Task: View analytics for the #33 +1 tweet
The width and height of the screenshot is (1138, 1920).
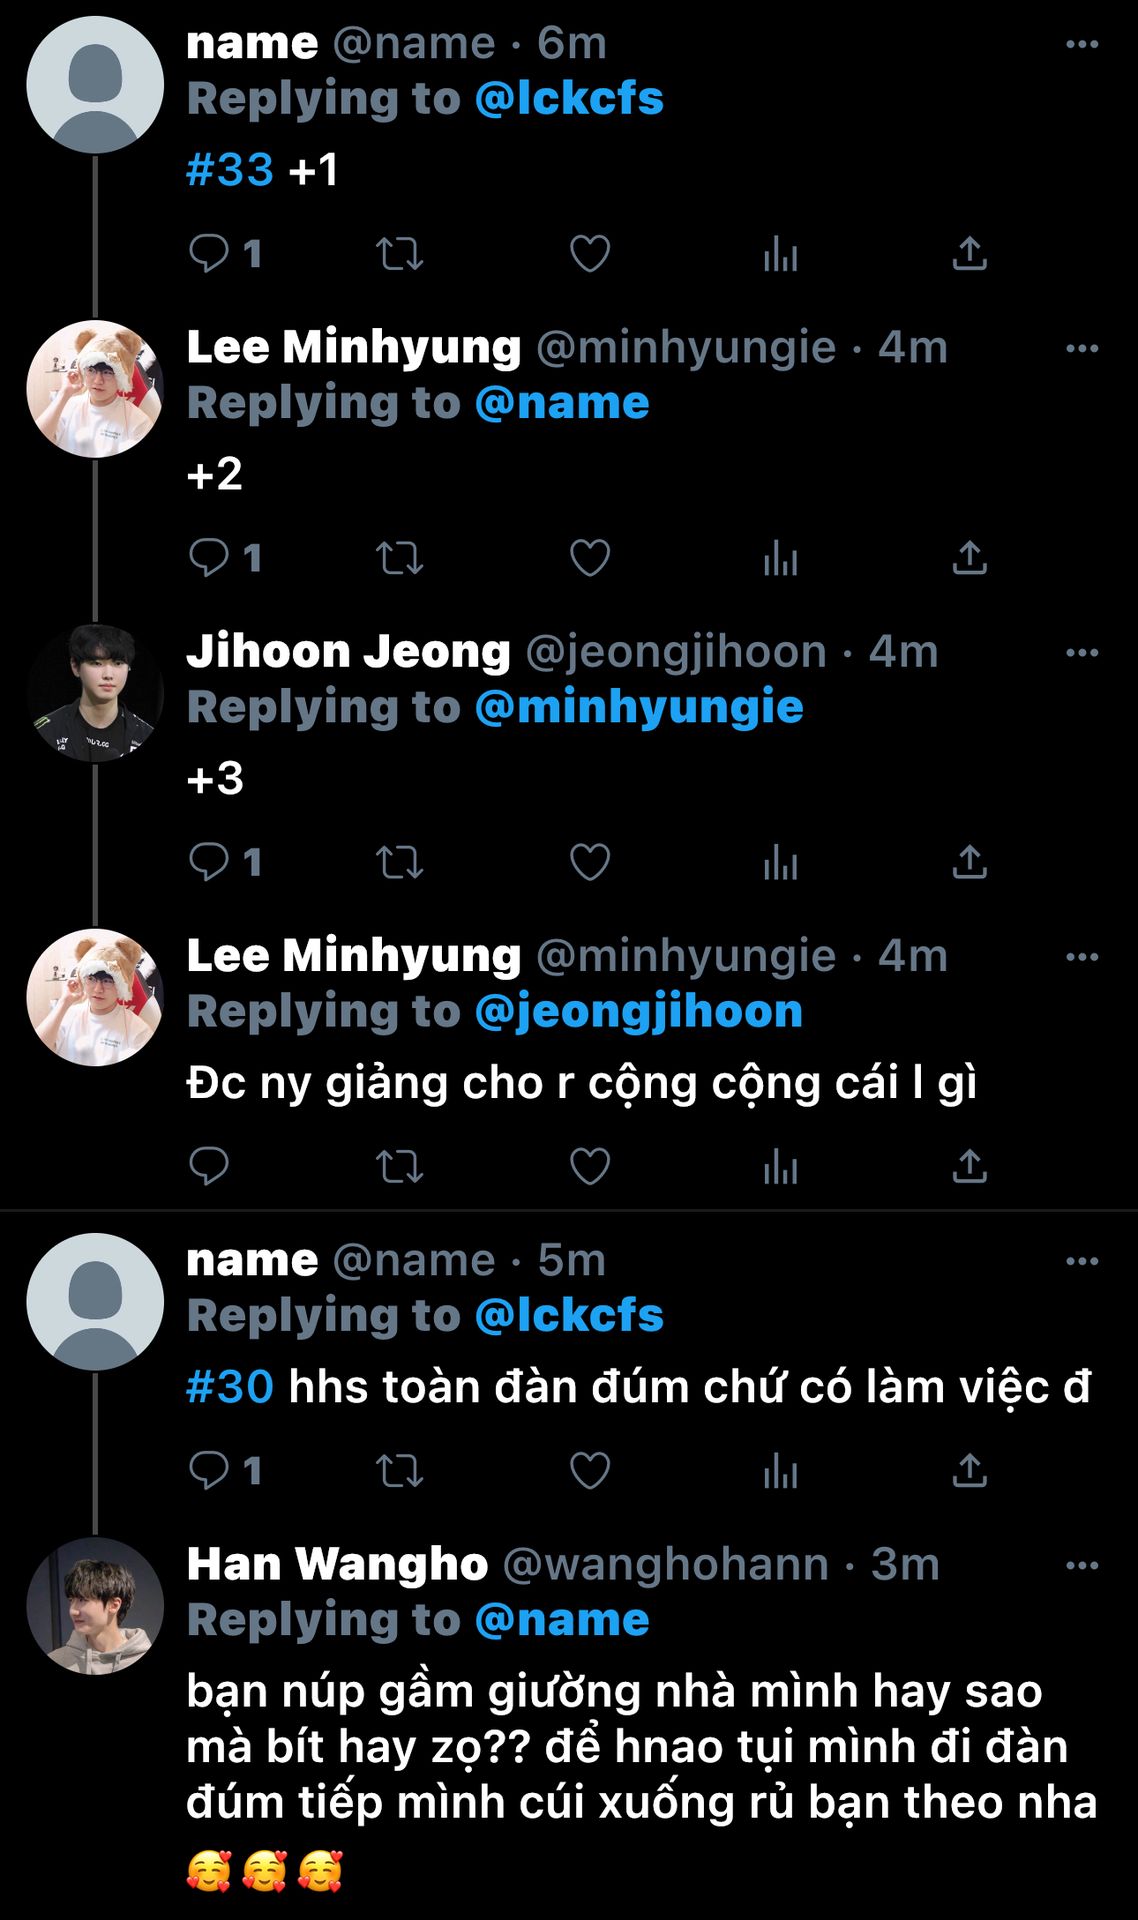Action: pyautogui.click(x=780, y=254)
